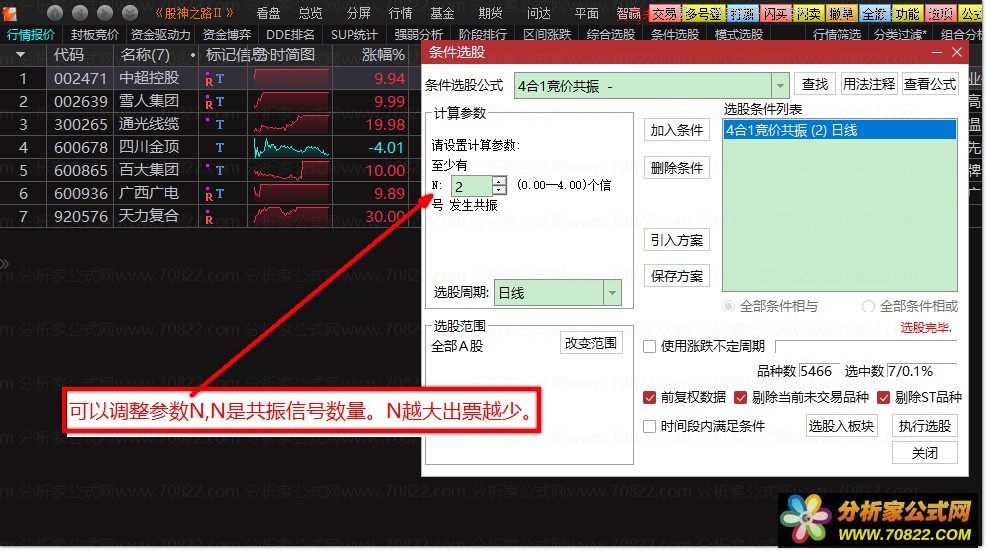Click the N parameter input field

[x=471, y=186]
